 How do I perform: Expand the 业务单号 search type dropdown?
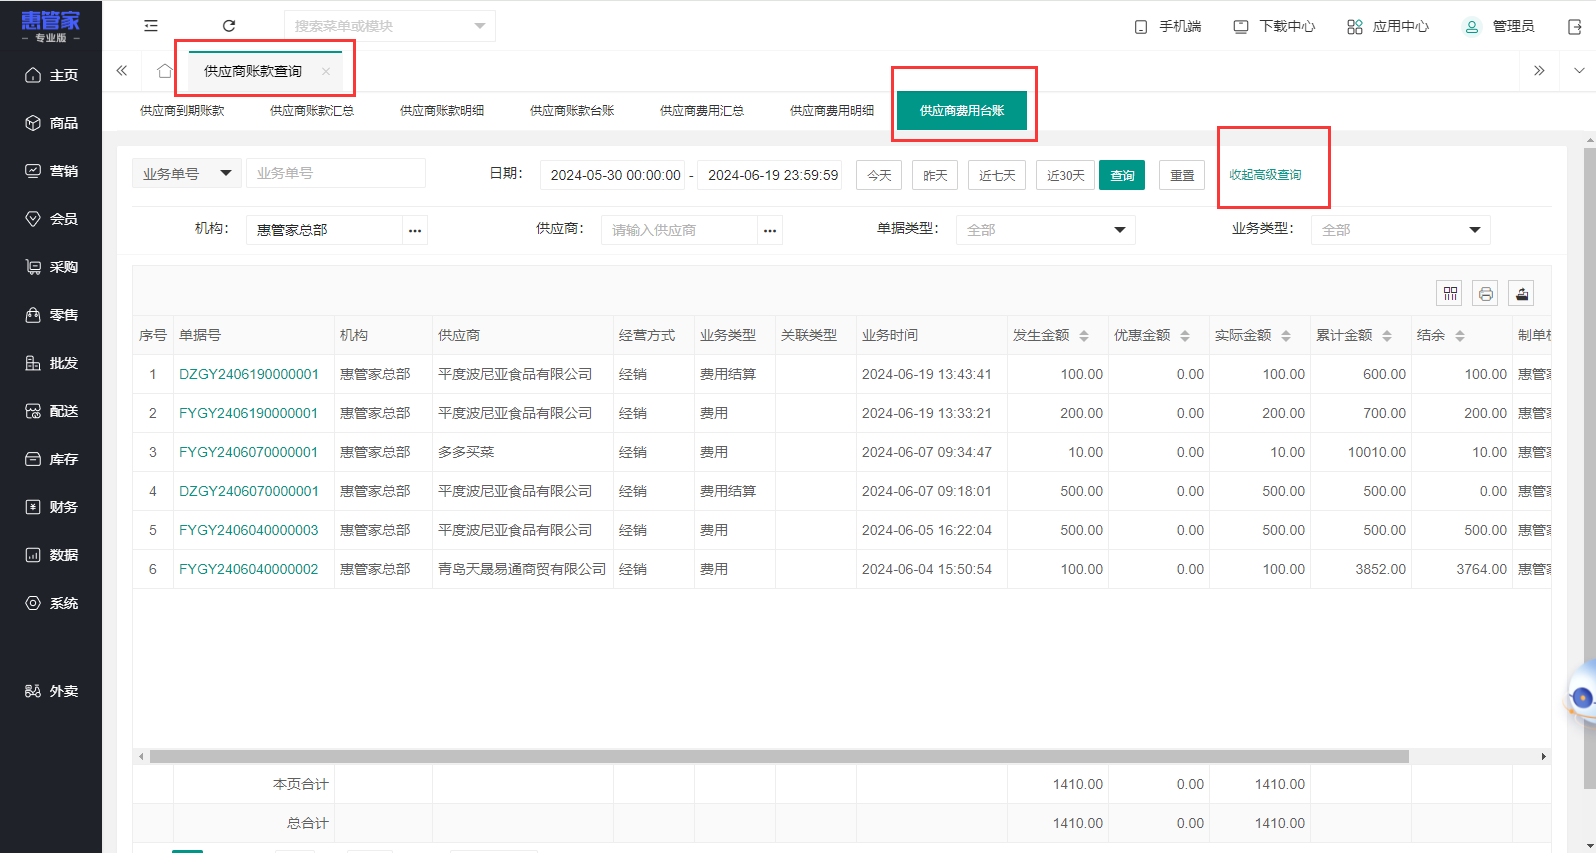187,173
